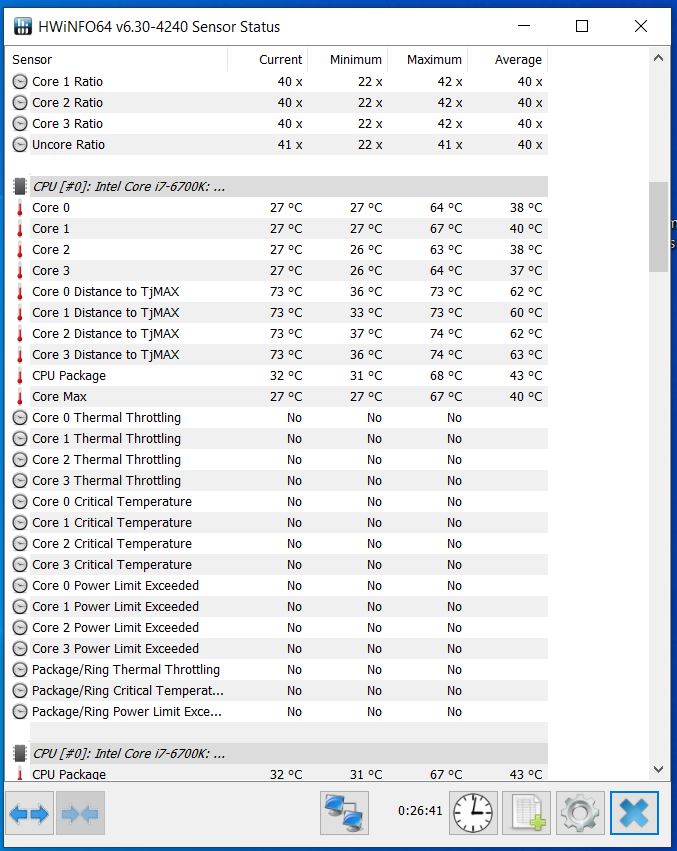Click the expand columns blue arrows icon
The width and height of the screenshot is (677, 851).
[29, 813]
